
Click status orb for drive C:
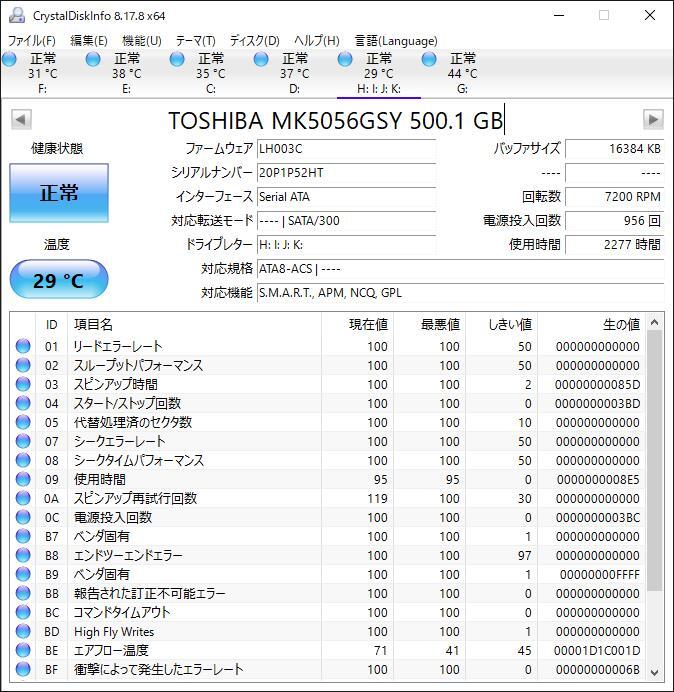[177, 59]
